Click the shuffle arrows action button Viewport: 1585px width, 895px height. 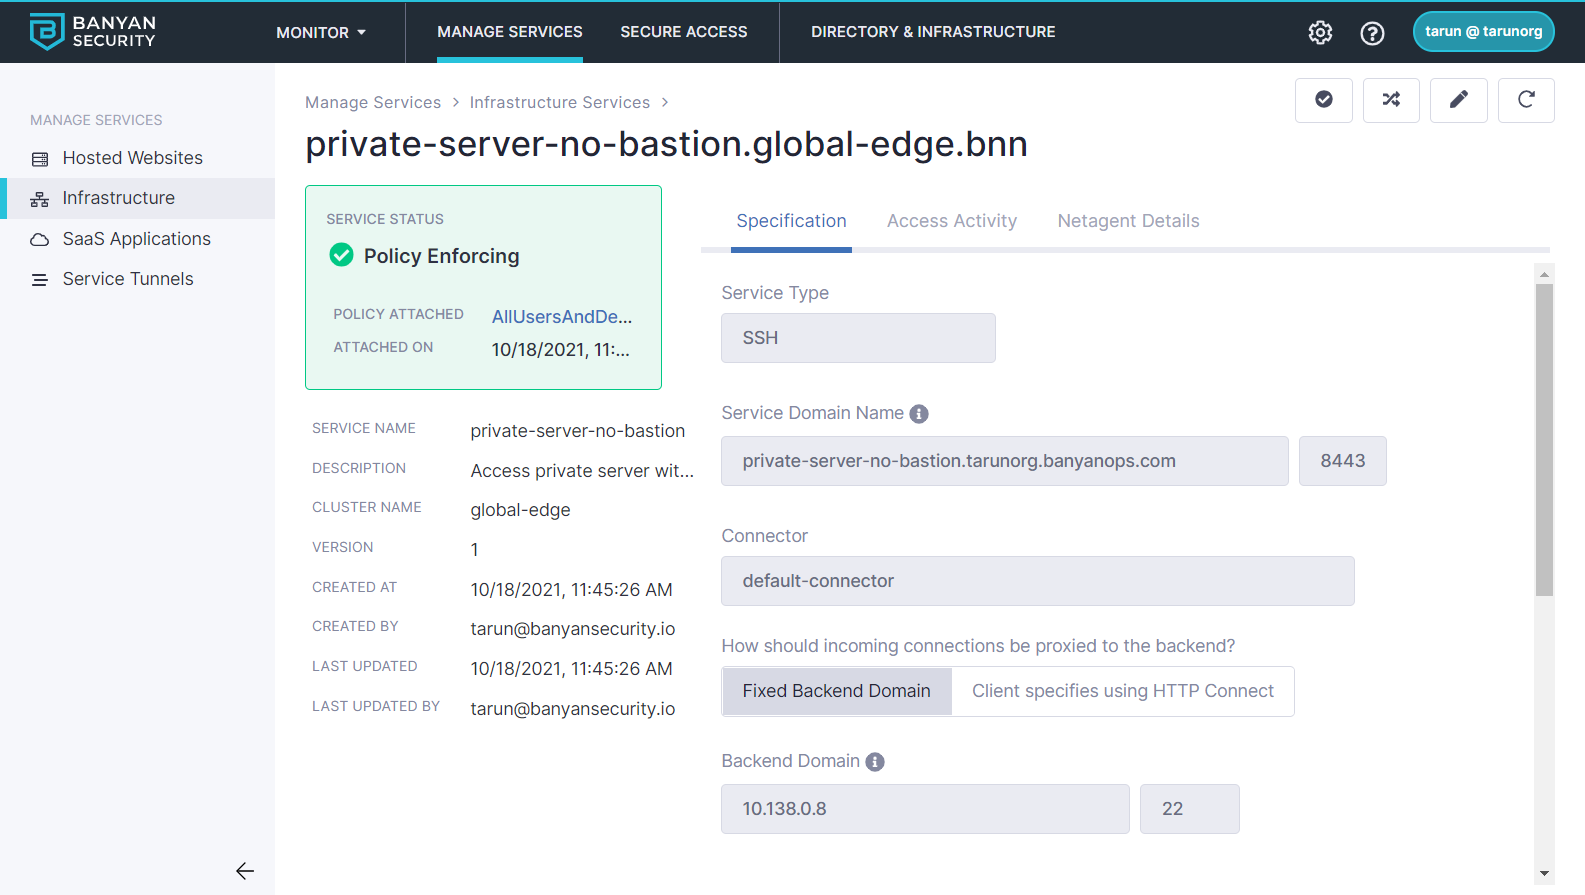click(1391, 100)
